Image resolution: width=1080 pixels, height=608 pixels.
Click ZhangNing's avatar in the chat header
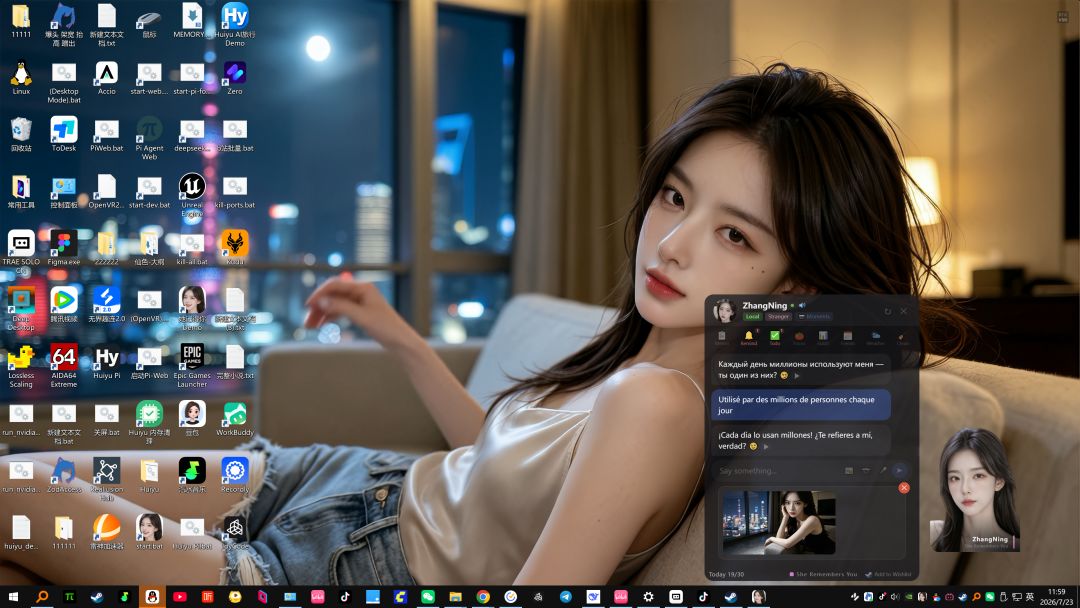coord(725,311)
